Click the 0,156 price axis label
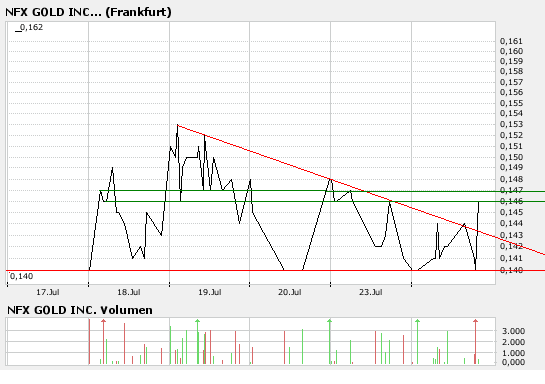This screenshot has width=545, height=384. pyautogui.click(x=511, y=92)
